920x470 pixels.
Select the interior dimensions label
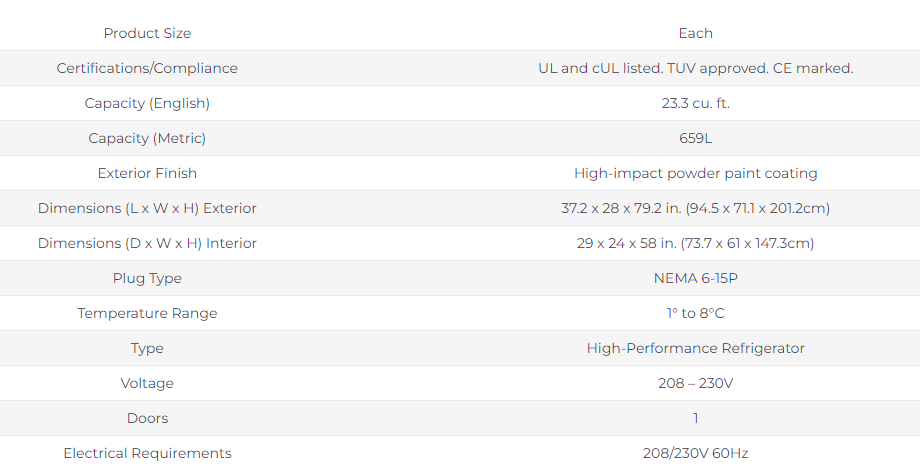point(147,243)
